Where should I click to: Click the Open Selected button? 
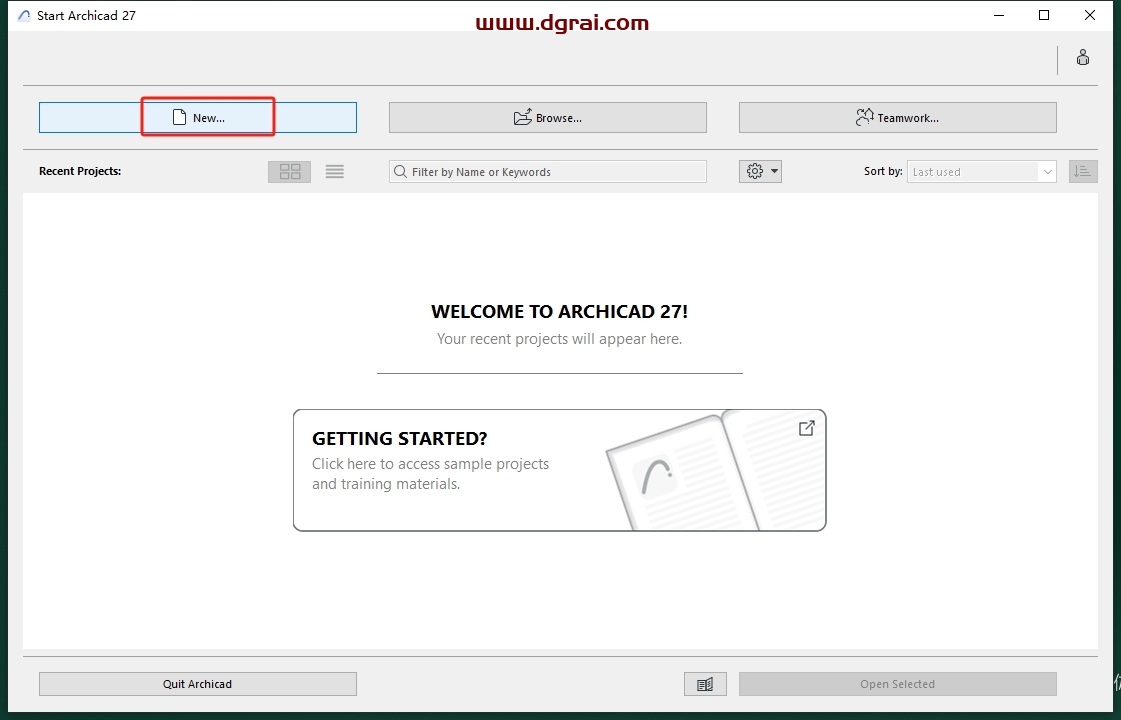tap(897, 684)
